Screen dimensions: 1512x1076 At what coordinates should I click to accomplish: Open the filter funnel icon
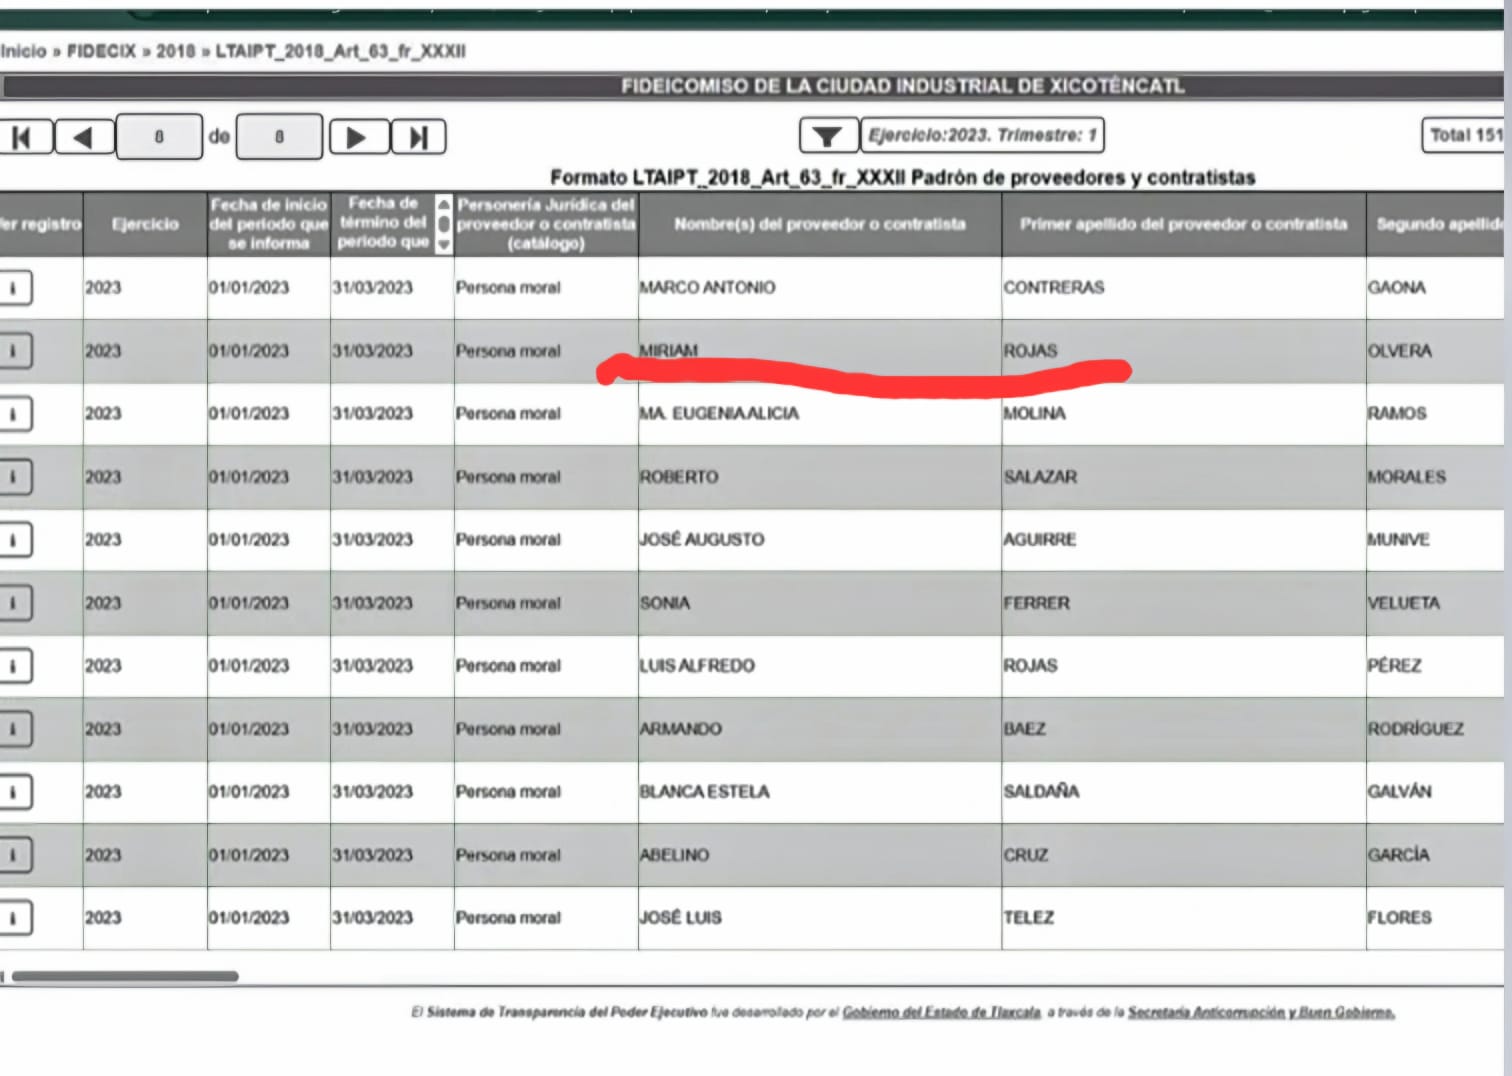click(828, 136)
